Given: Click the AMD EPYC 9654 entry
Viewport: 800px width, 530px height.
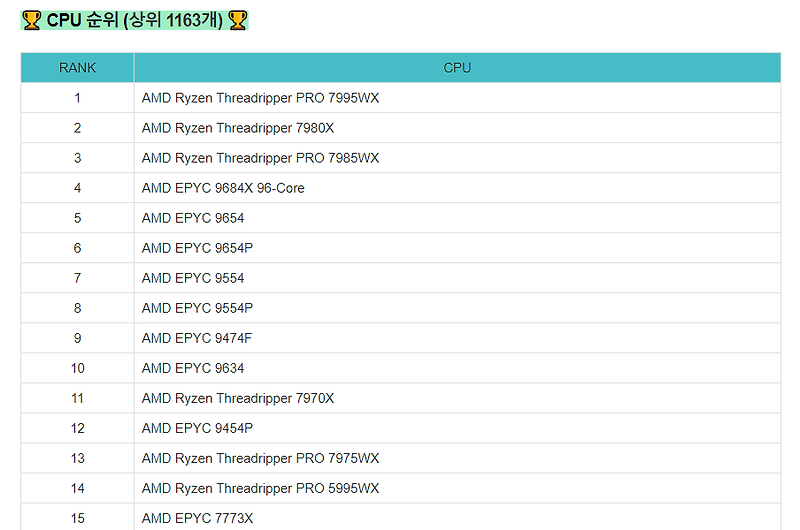Looking at the screenshot, I should pyautogui.click(x=193, y=218).
